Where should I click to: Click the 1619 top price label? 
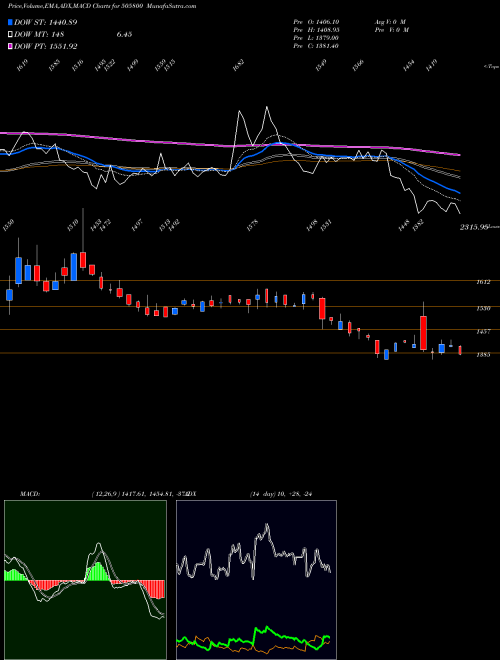click(x=22, y=65)
